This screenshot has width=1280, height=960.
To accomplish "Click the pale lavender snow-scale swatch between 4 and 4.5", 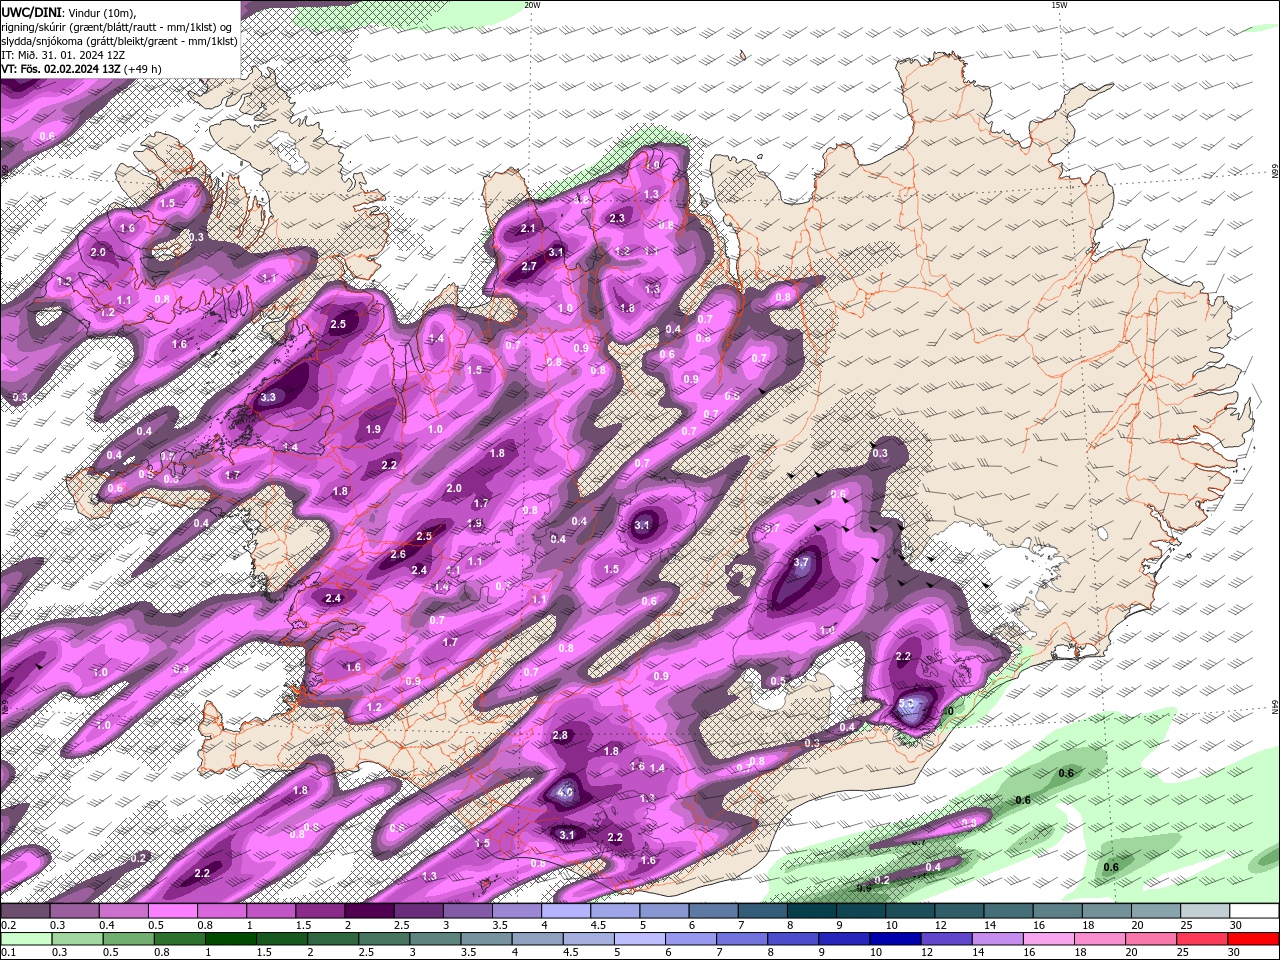I will [566, 911].
